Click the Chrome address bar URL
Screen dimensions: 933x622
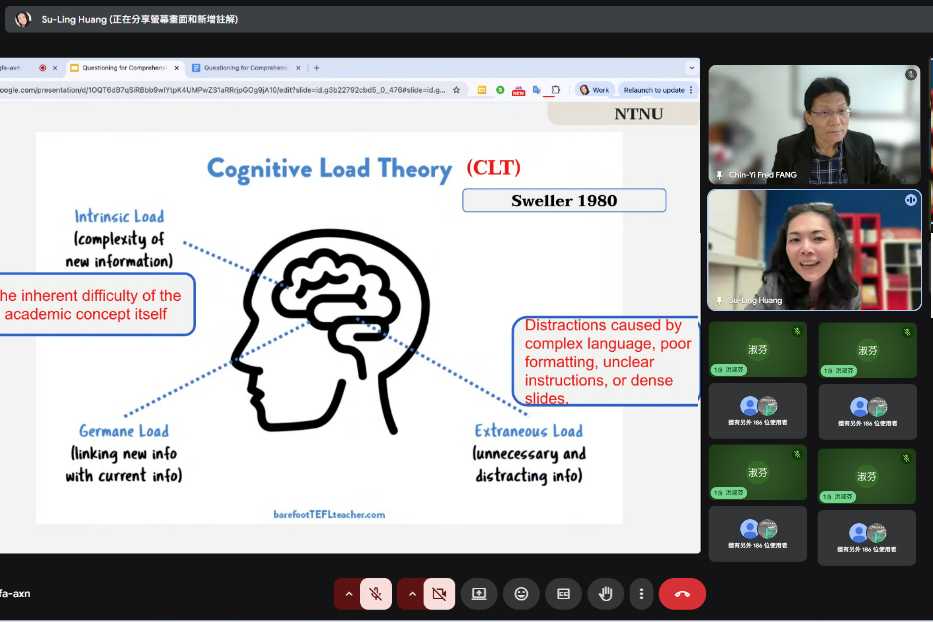220,90
